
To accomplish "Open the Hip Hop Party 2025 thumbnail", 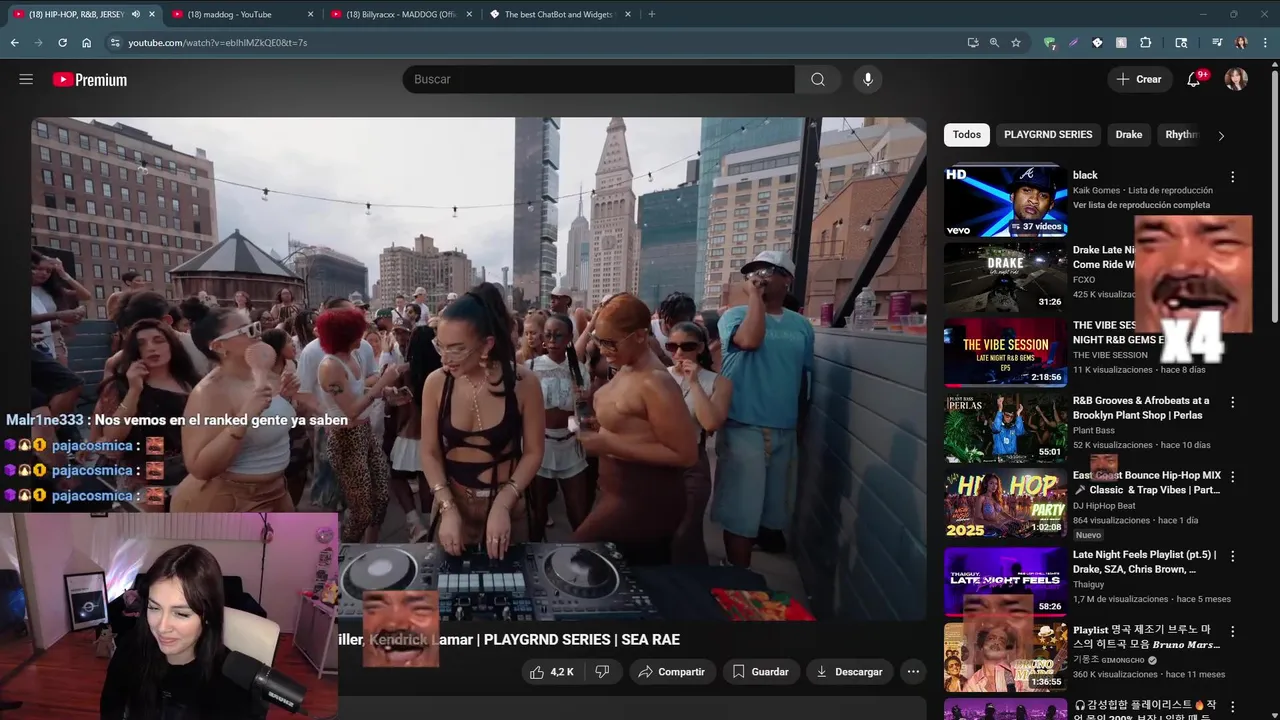I will [1005, 503].
